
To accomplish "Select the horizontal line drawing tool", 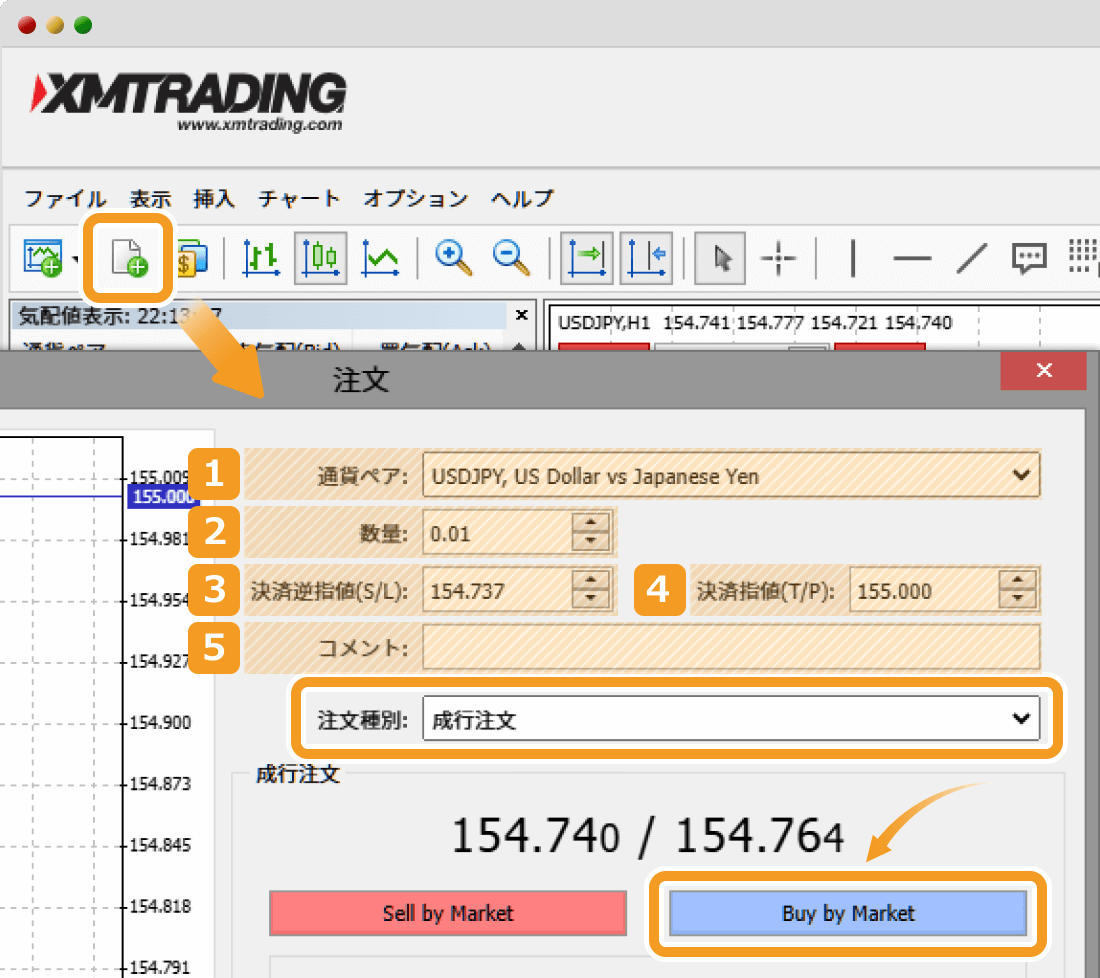I will 912,258.
